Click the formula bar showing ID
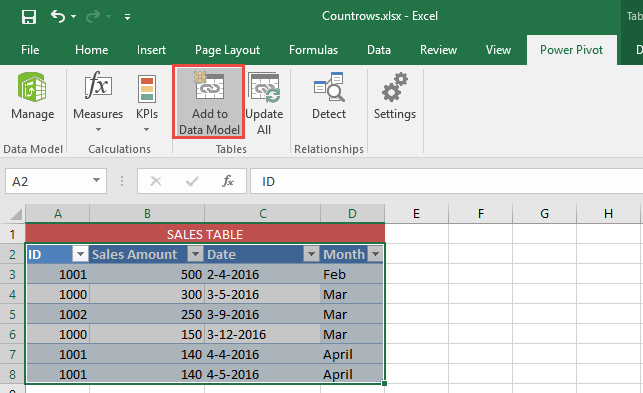Viewport: 643px width, 393px height. click(x=446, y=181)
